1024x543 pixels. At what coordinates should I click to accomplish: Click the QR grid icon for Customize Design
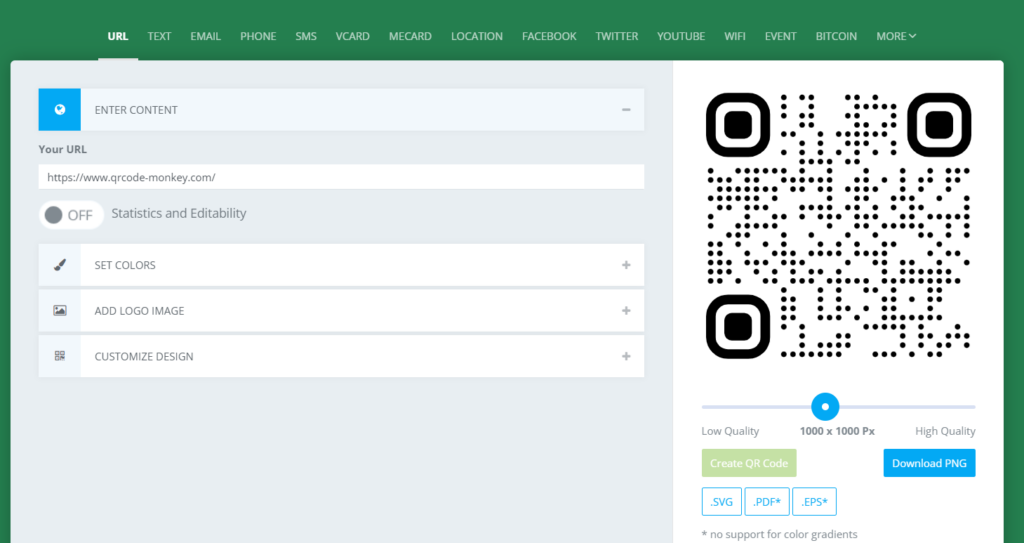click(59, 356)
